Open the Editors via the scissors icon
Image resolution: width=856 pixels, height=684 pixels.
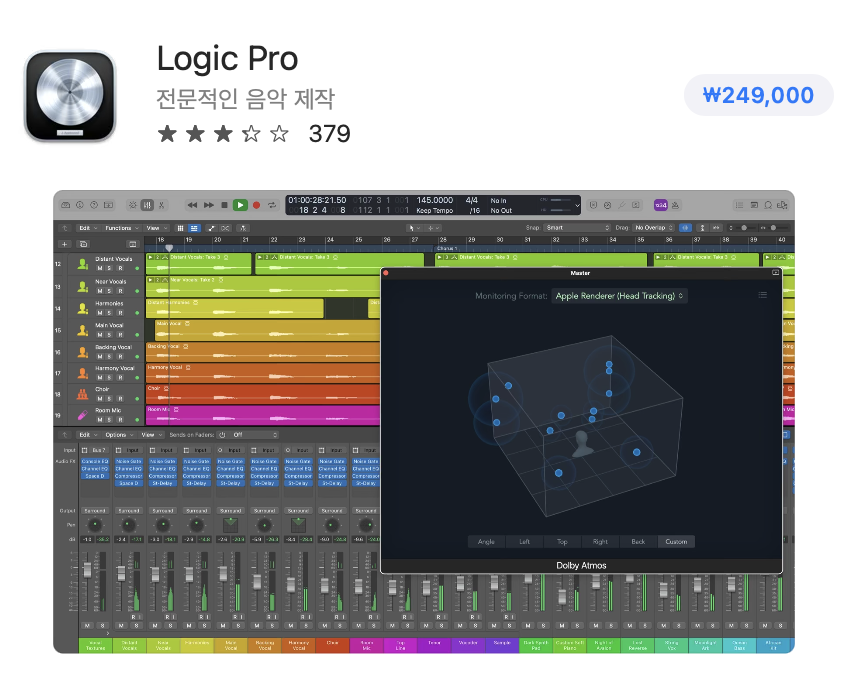(162, 205)
